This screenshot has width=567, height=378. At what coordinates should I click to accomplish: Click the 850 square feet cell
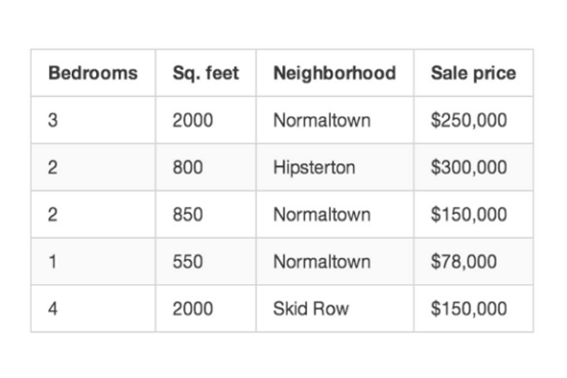tap(206, 215)
